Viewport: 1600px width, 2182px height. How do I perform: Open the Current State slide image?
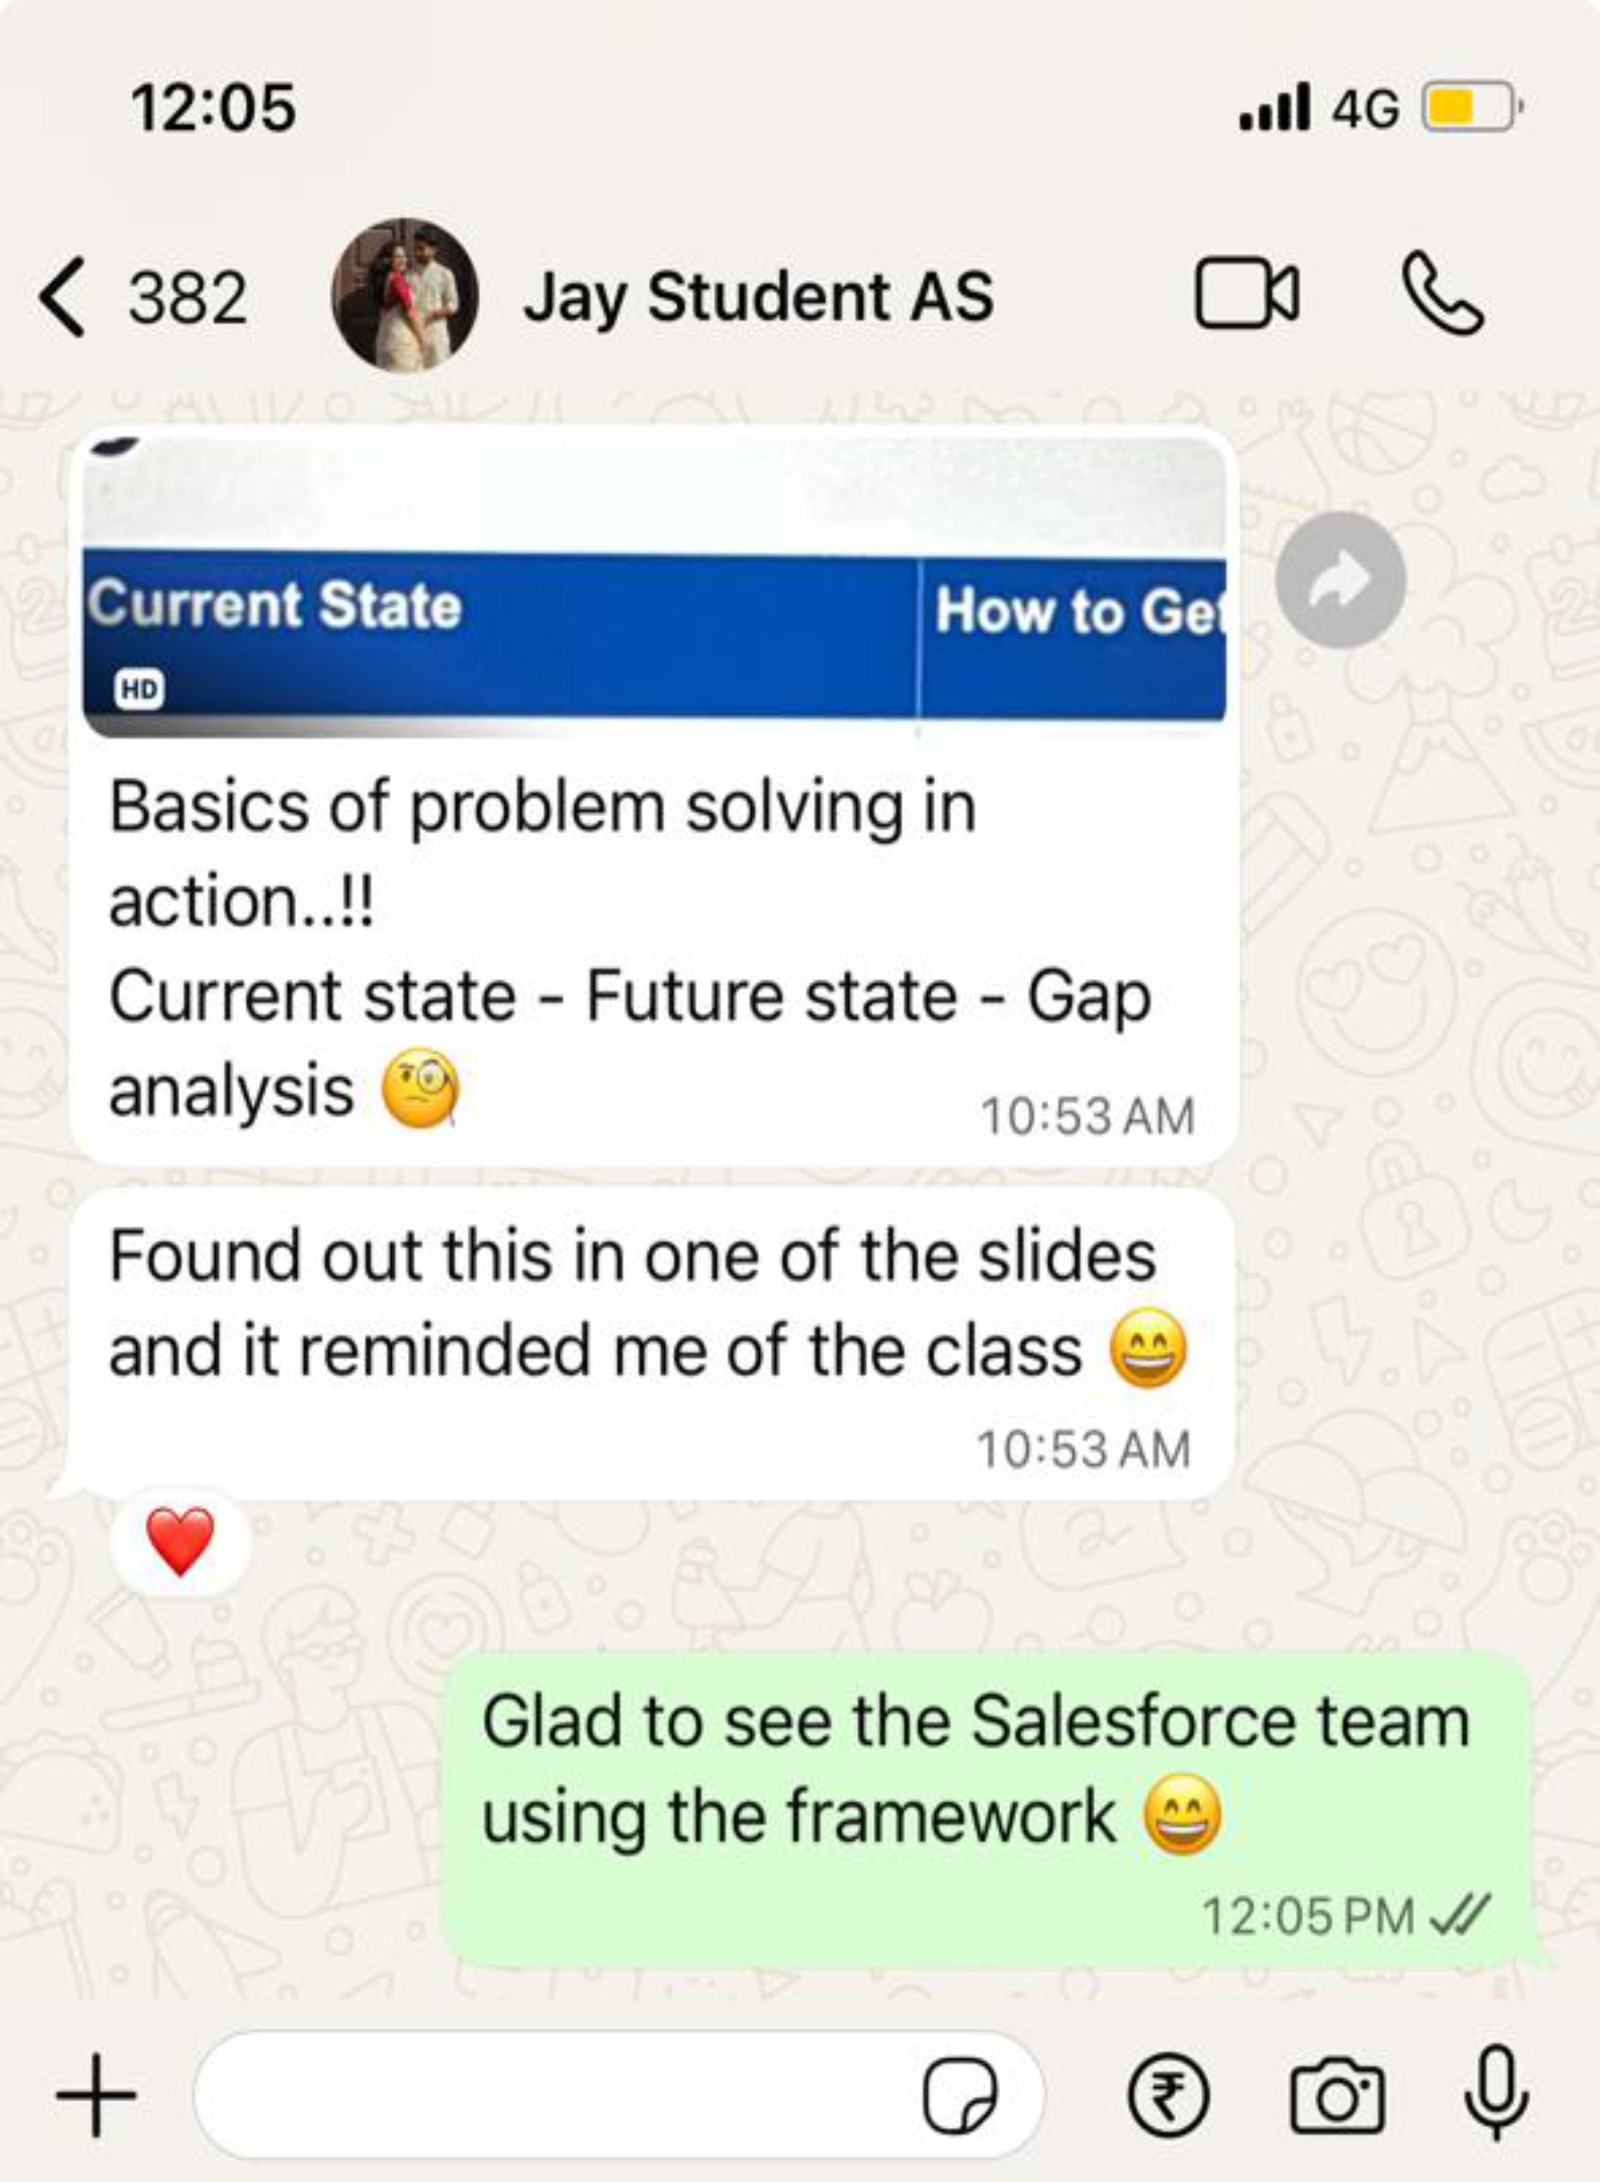[654, 587]
